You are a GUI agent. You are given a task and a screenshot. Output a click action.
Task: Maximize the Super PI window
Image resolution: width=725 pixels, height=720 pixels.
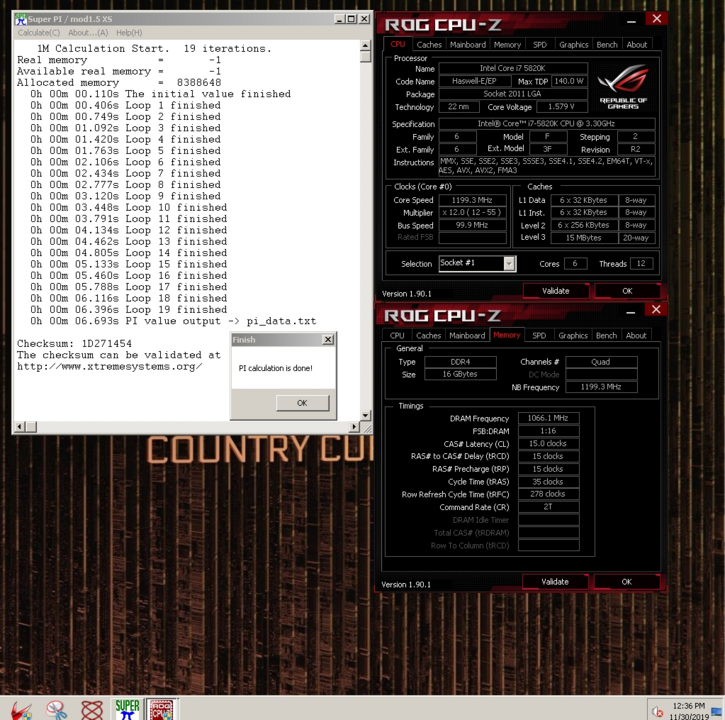tap(352, 19)
